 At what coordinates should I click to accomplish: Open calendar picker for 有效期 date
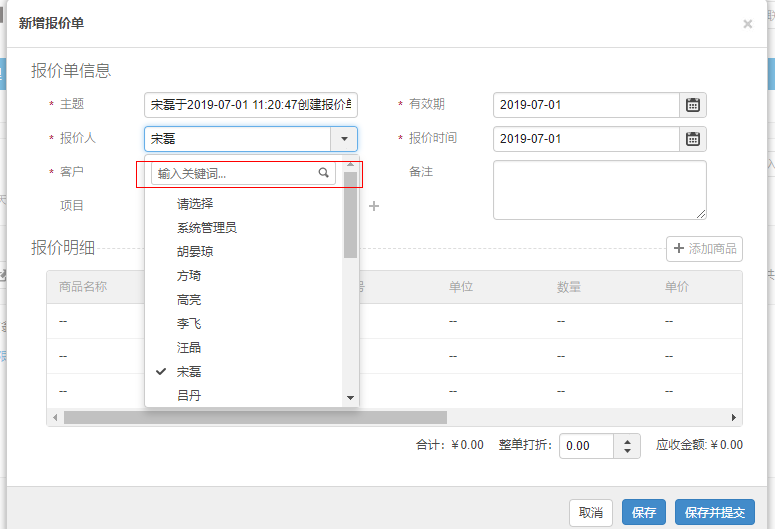coord(693,105)
